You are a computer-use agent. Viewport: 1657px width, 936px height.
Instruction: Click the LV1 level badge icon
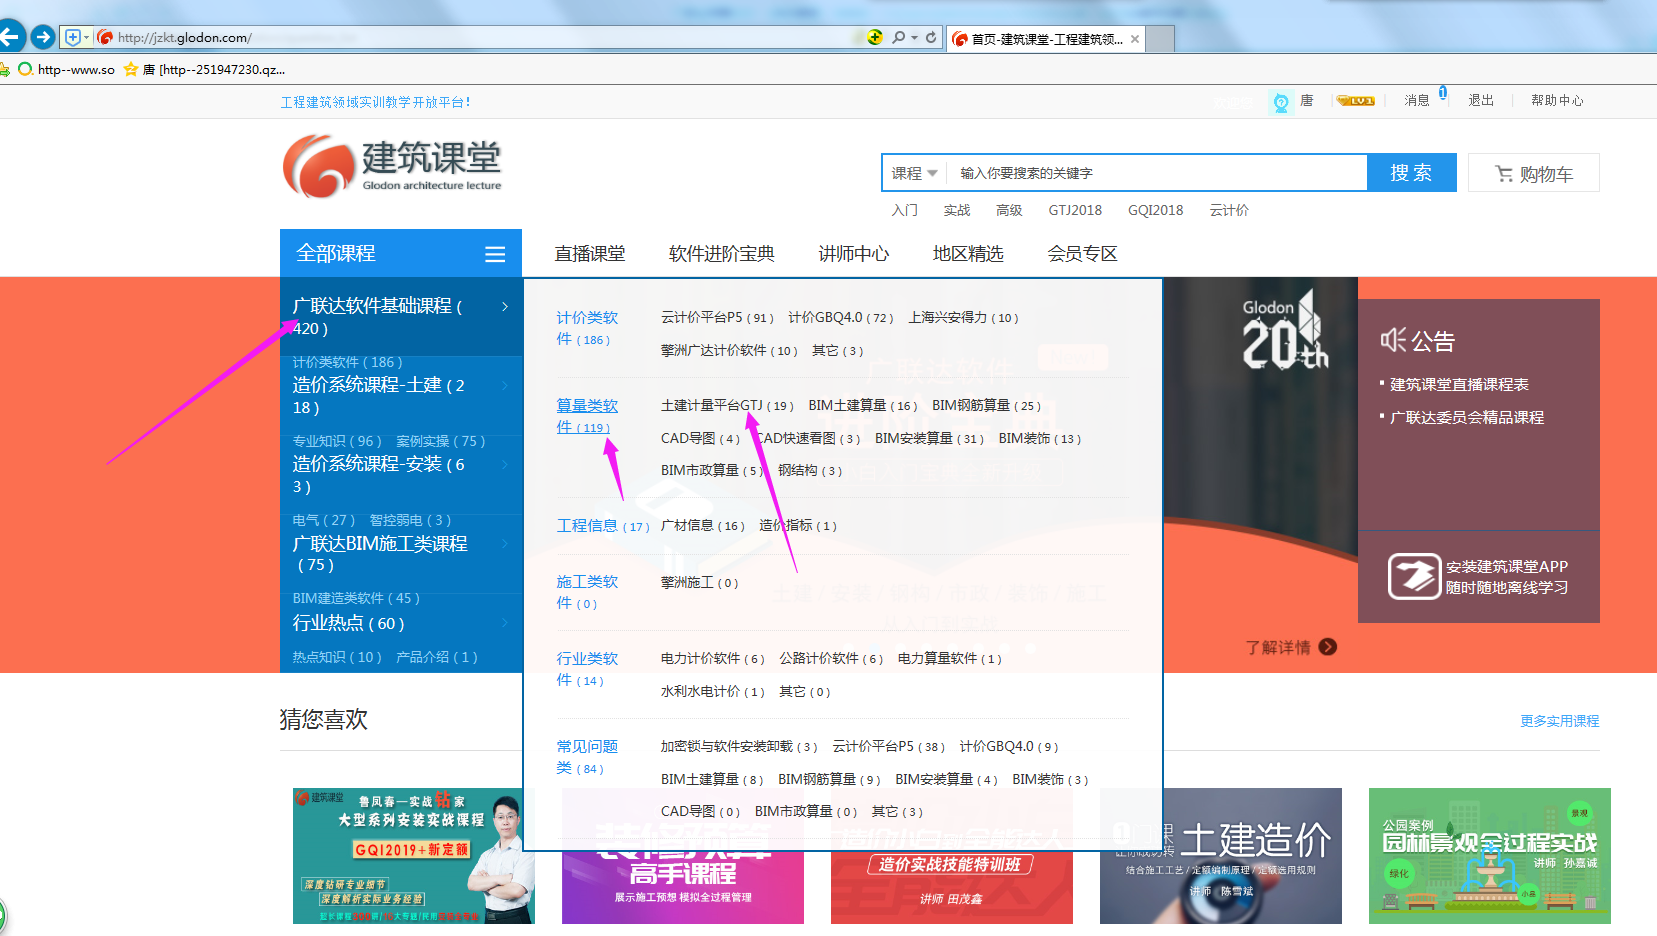tap(1355, 101)
